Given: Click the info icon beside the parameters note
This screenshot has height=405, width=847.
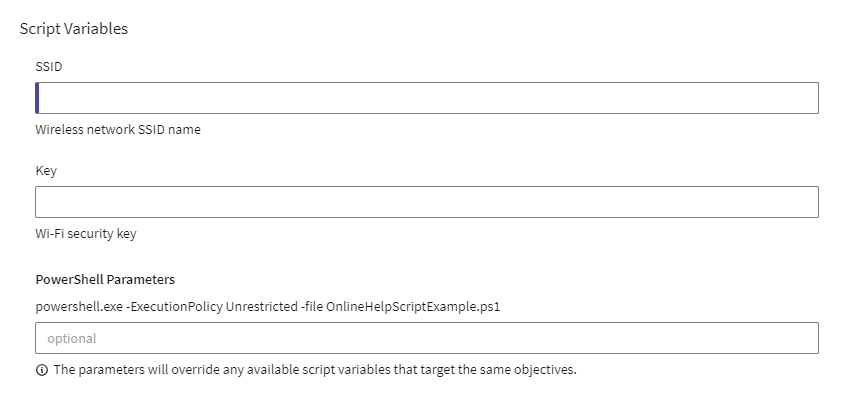Looking at the screenshot, I should click(x=42, y=370).
